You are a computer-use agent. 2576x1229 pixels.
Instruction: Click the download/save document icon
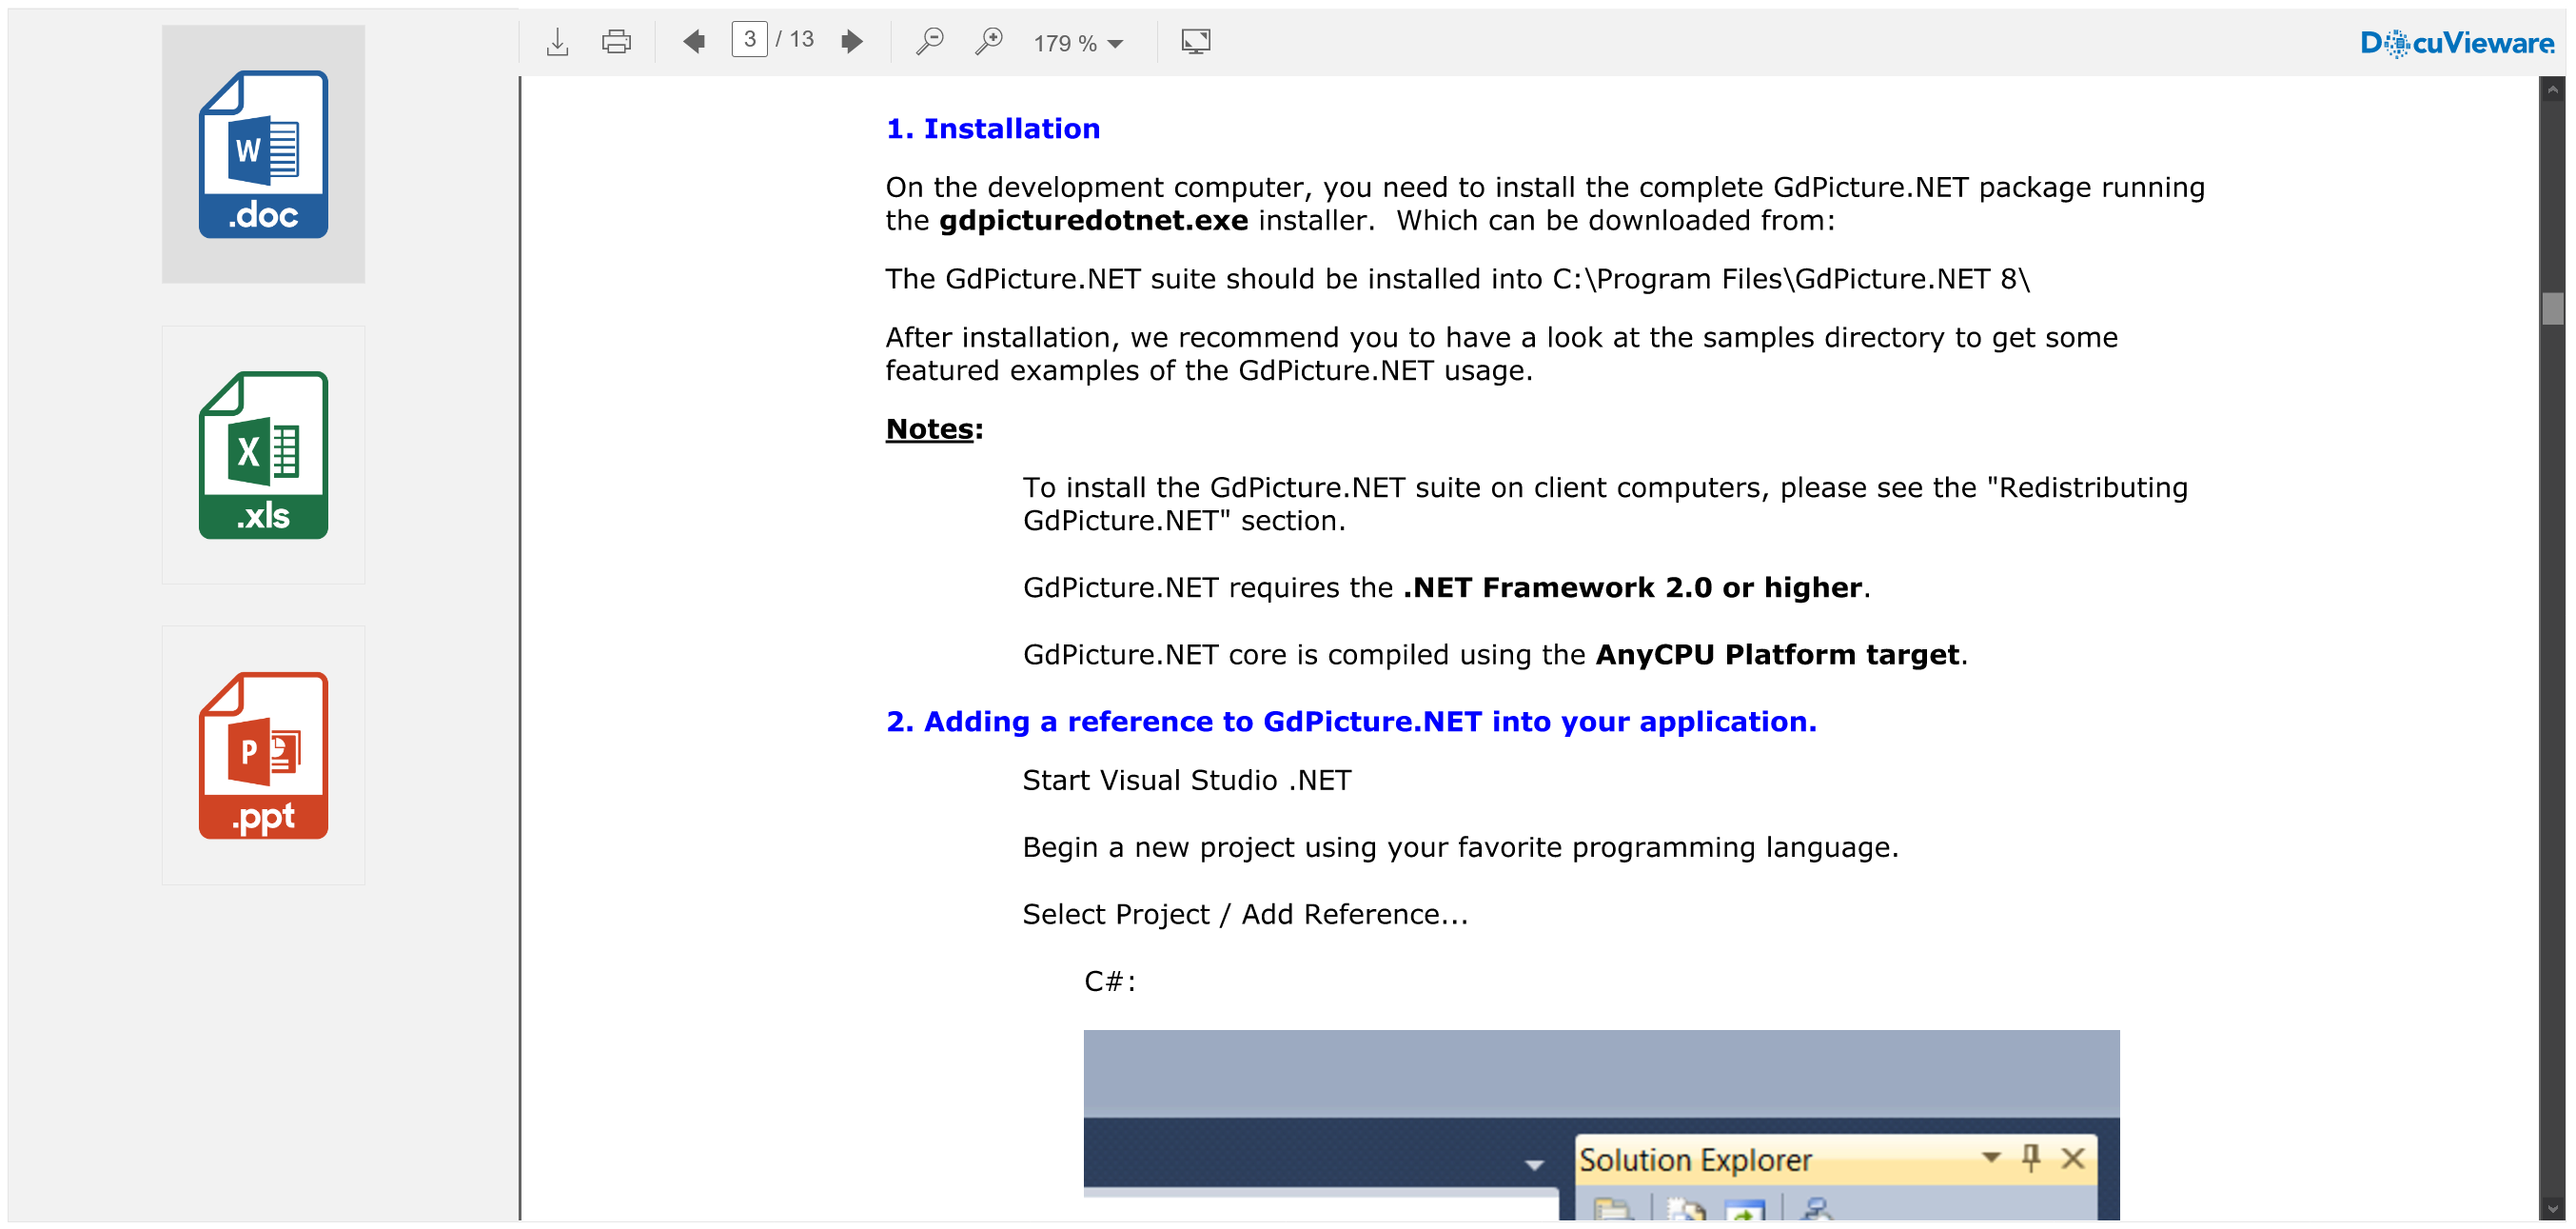coord(557,41)
